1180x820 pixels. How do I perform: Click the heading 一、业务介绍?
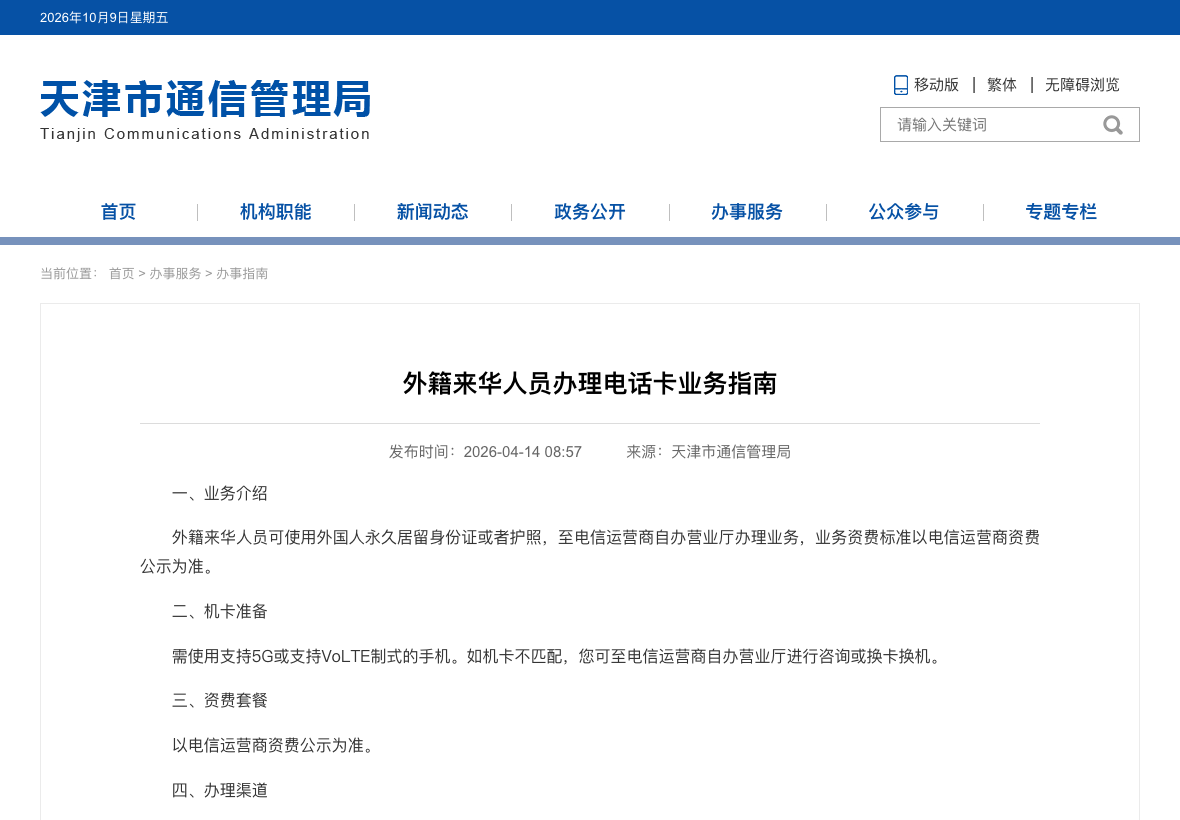coord(220,494)
